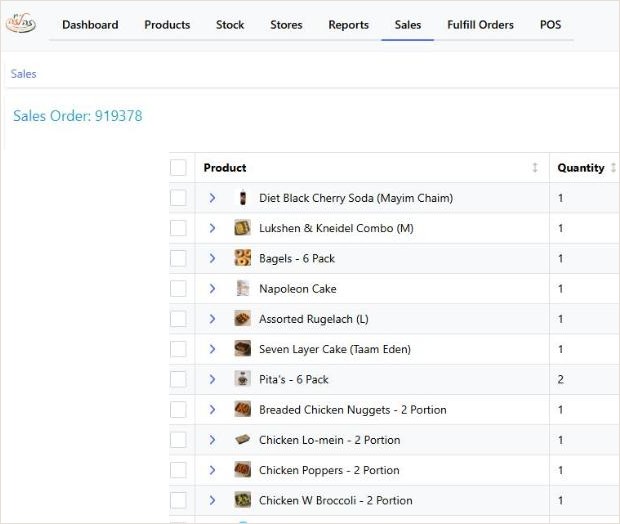This screenshot has width=620, height=524.
Task: Click 'Chicken Lo-mein - 2 Portion' text
Action: click(330, 440)
